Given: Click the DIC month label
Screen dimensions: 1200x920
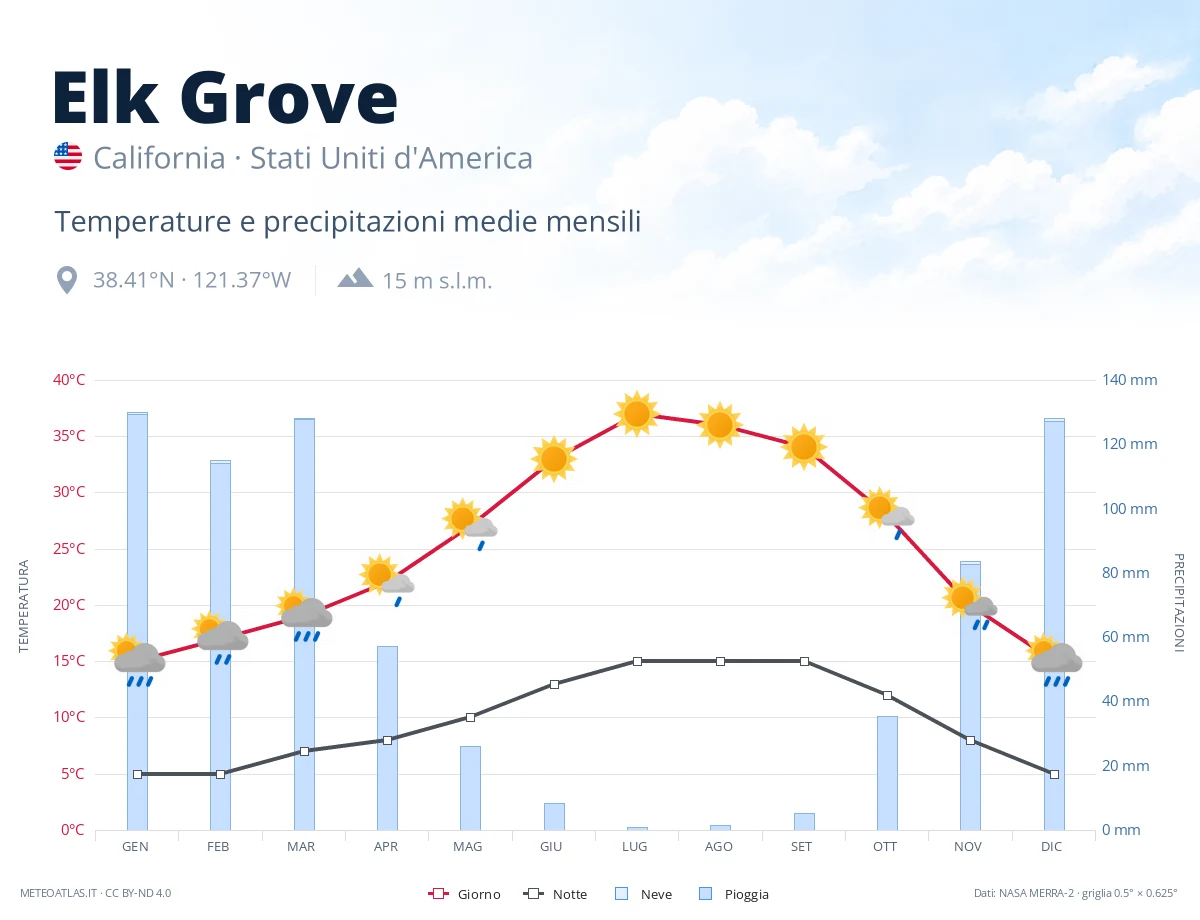Looking at the screenshot, I should click(x=1051, y=846).
